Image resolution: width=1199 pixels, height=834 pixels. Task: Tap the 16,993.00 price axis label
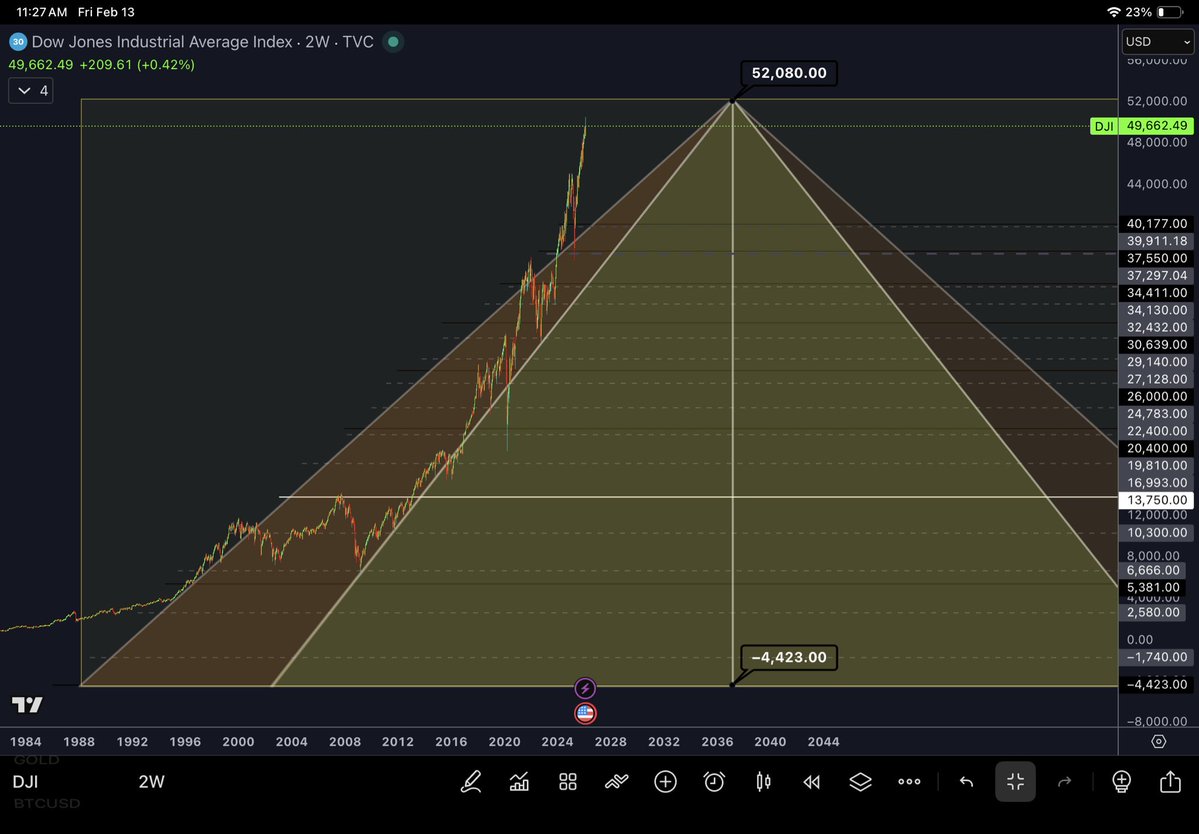point(1156,483)
